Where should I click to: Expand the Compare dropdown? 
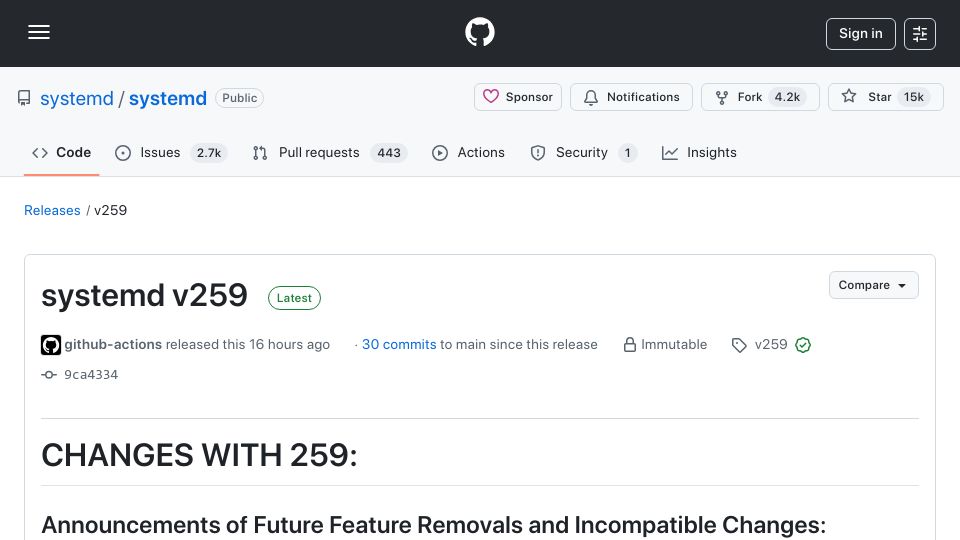pos(874,285)
